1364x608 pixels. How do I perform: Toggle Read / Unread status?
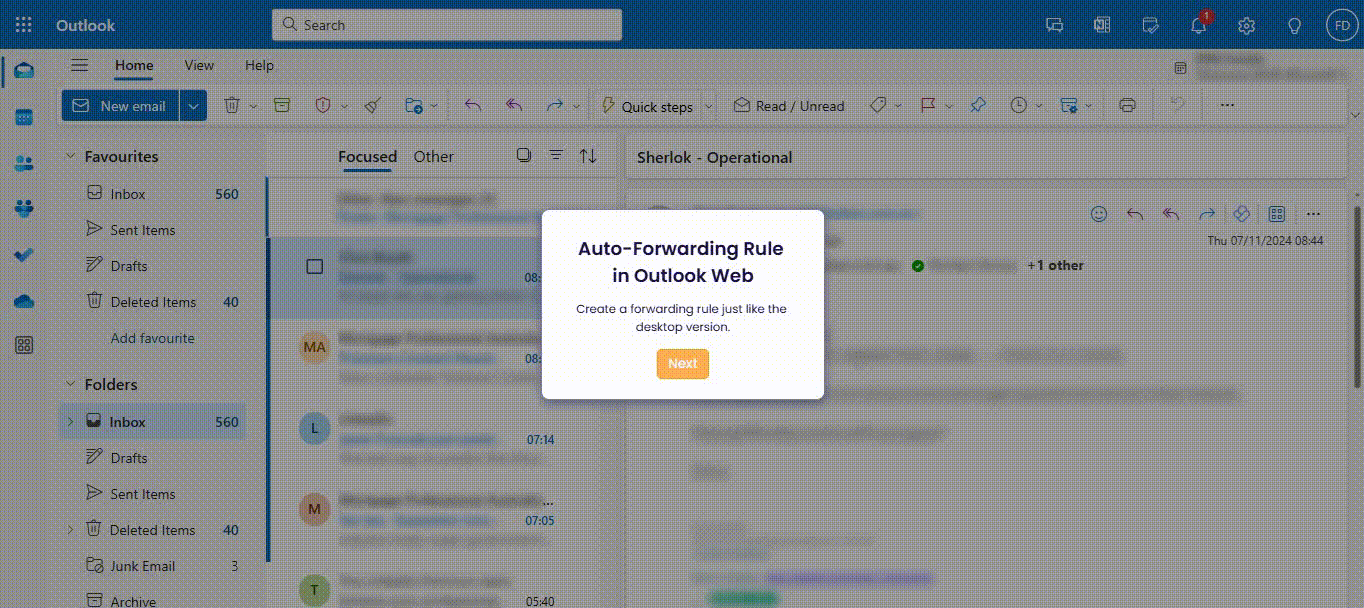click(789, 106)
